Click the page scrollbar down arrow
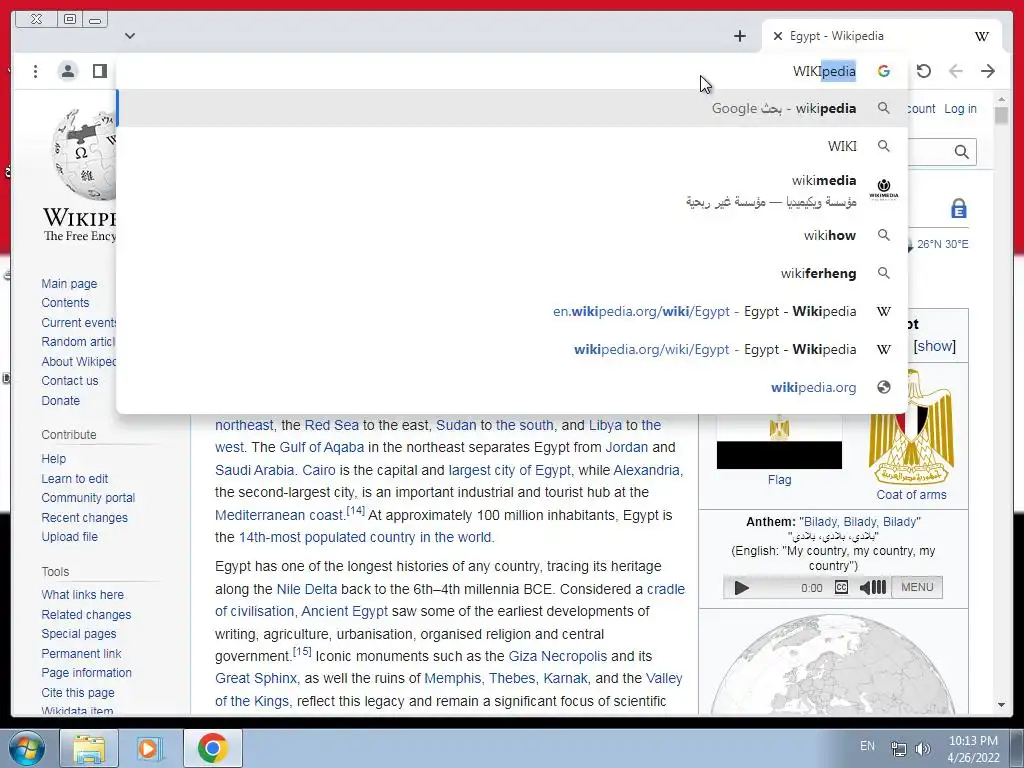The width and height of the screenshot is (1024, 768). click(1001, 705)
